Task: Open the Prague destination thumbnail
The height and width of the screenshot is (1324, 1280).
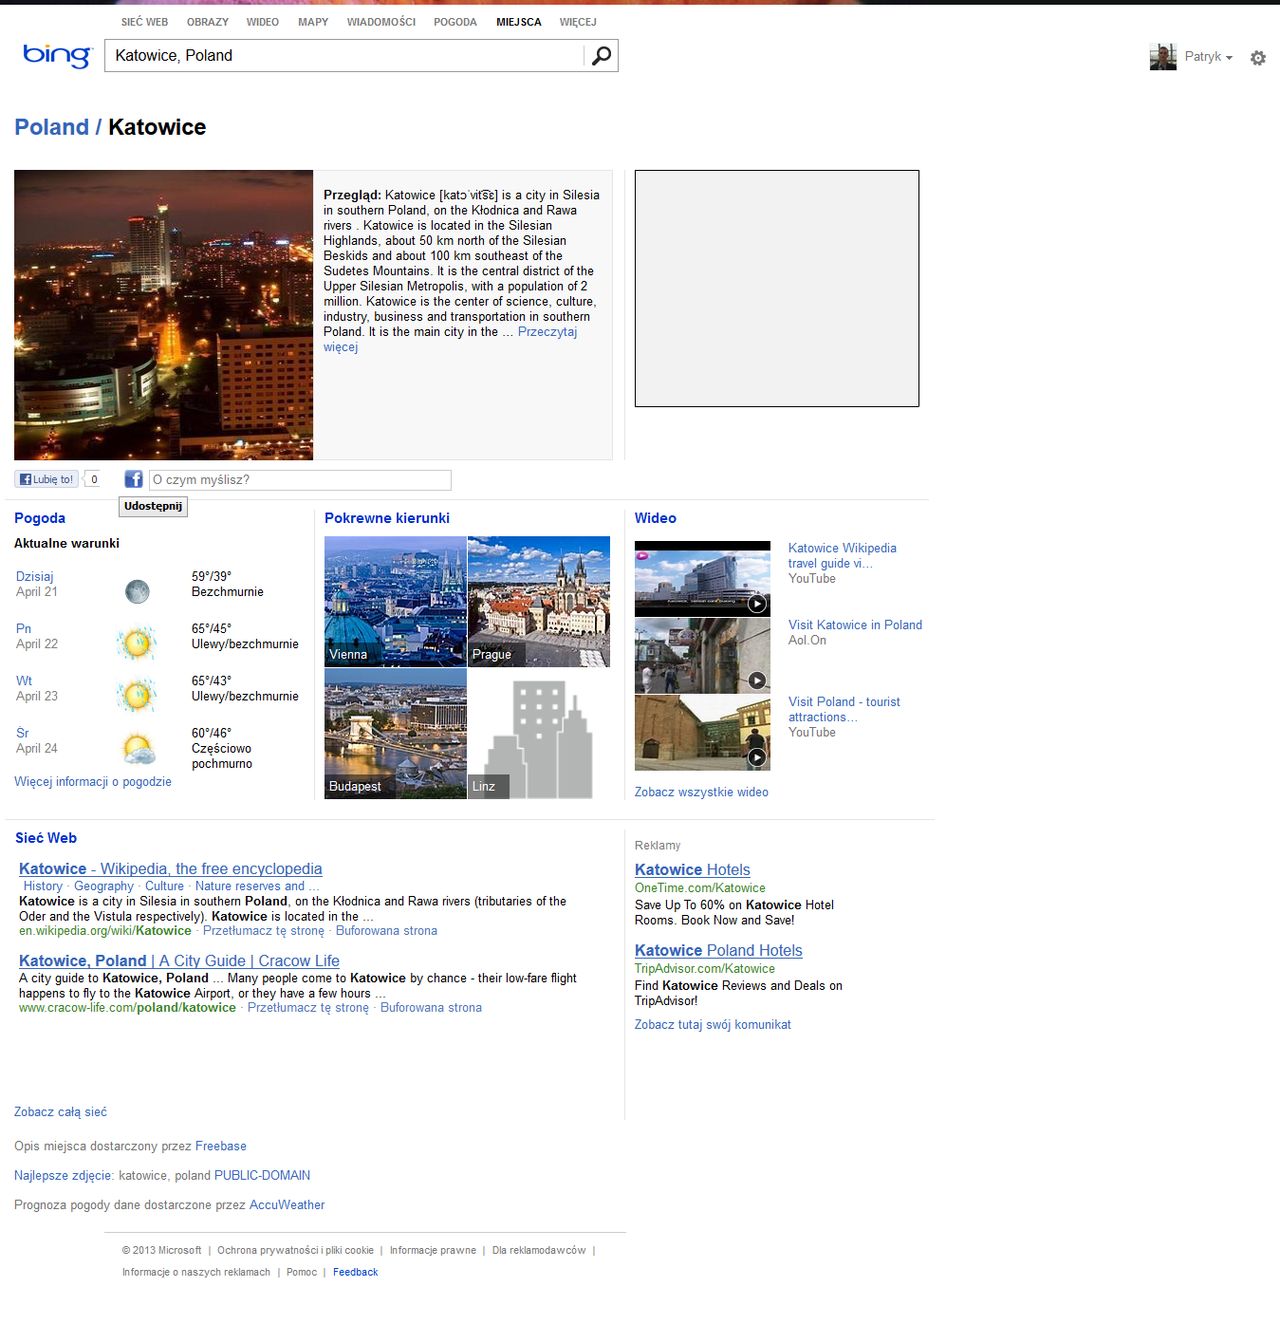Action: [x=539, y=601]
